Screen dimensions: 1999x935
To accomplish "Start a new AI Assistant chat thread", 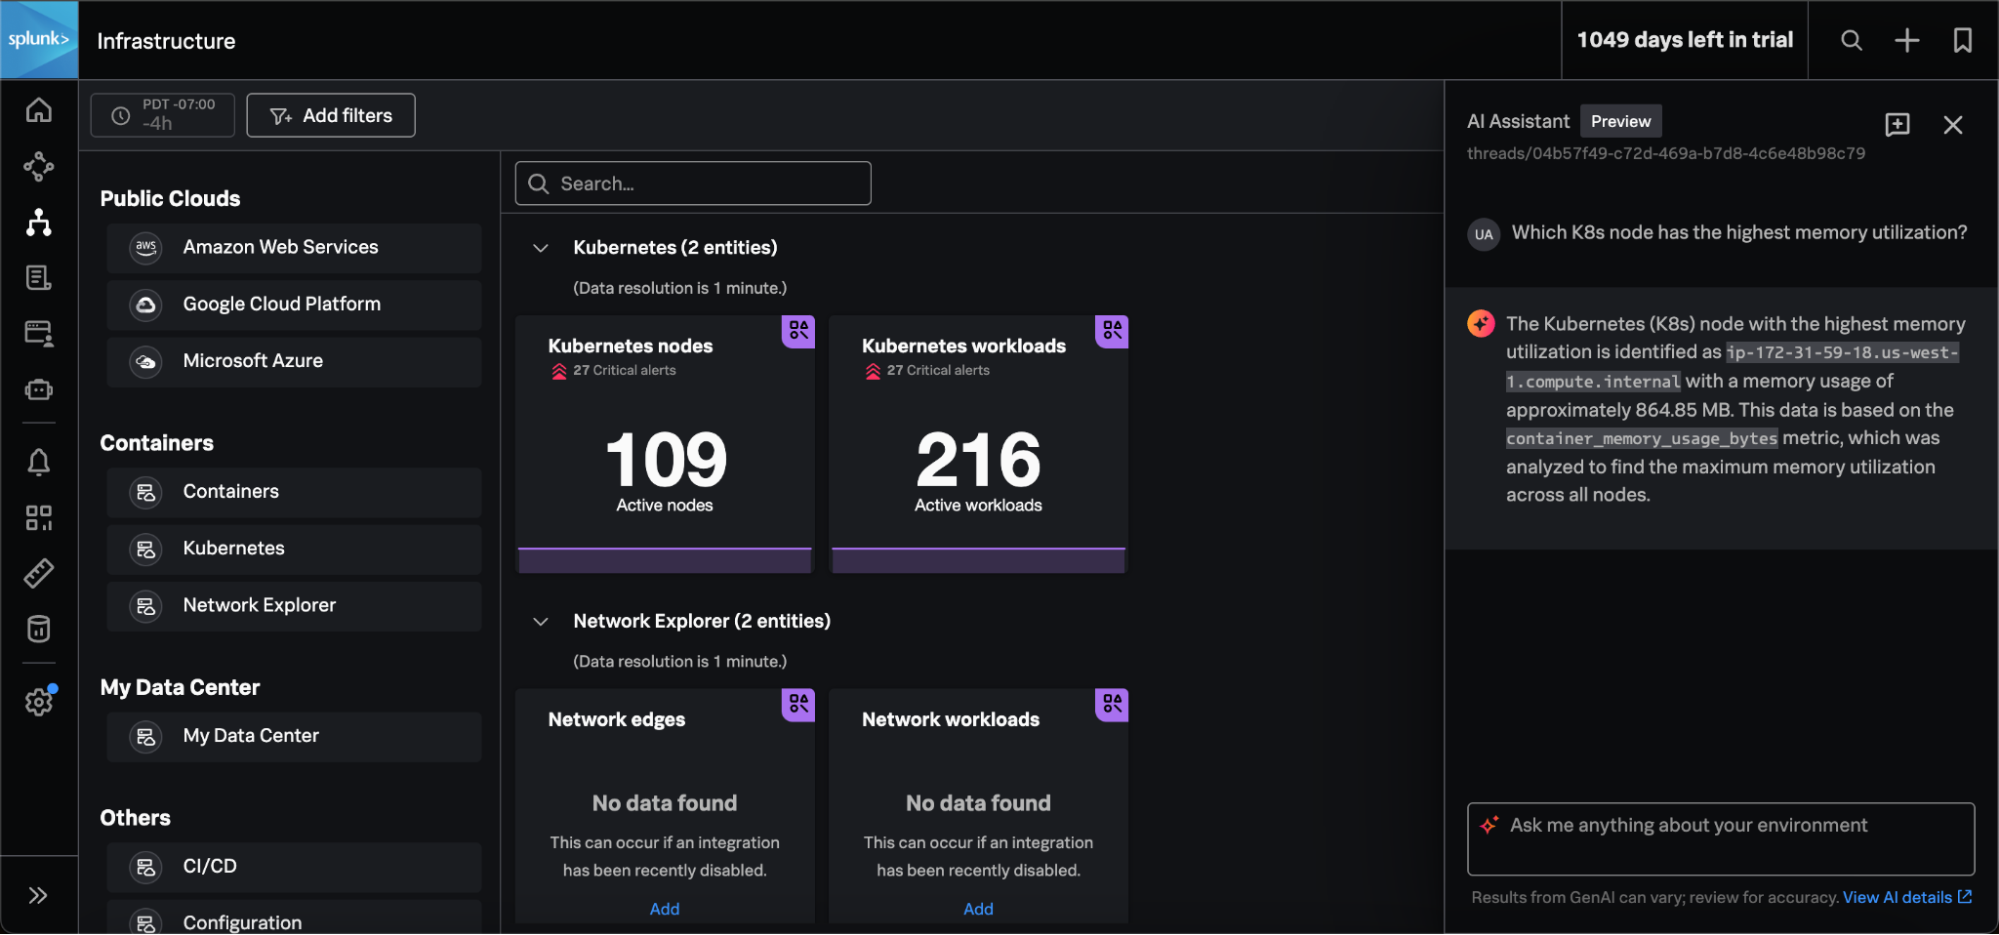I will (1897, 124).
